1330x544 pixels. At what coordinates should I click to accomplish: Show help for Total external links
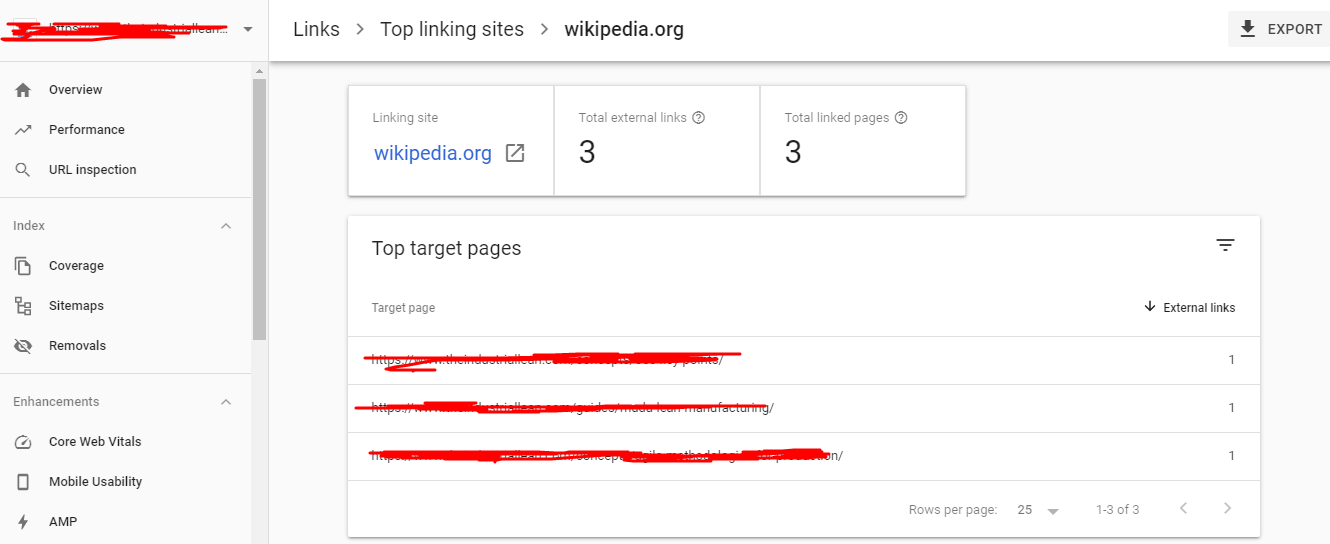699,118
